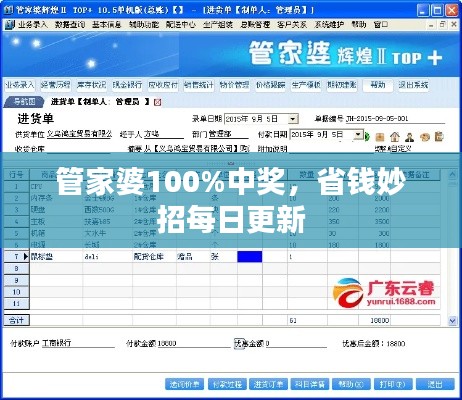Open the 总账管理 menu
Viewport: 462px width, 400px height.
click(255, 25)
